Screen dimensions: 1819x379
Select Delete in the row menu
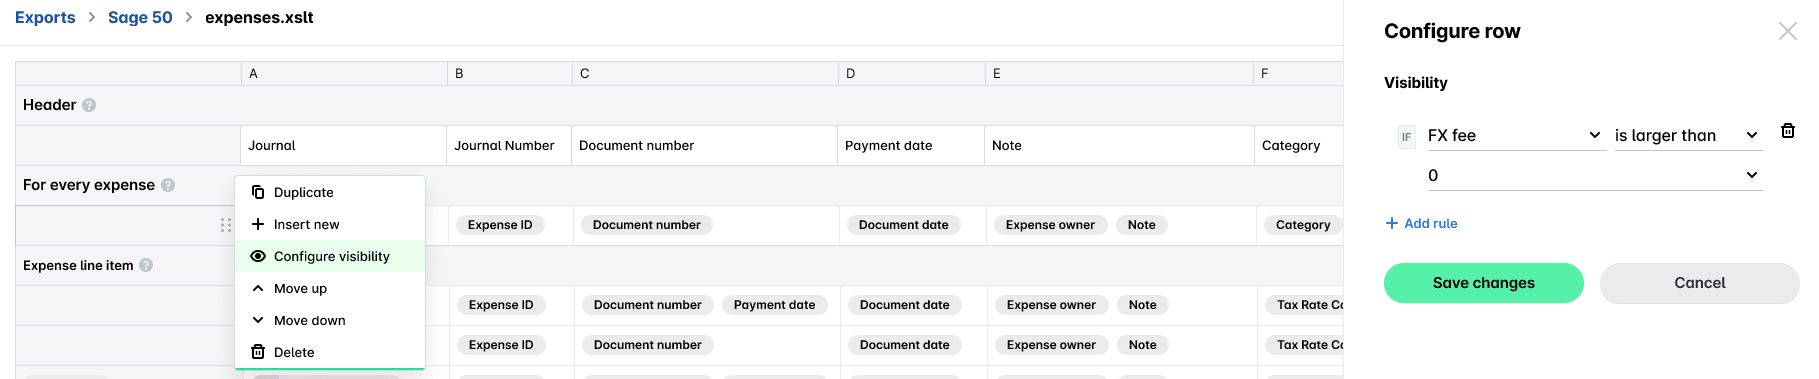pos(330,352)
